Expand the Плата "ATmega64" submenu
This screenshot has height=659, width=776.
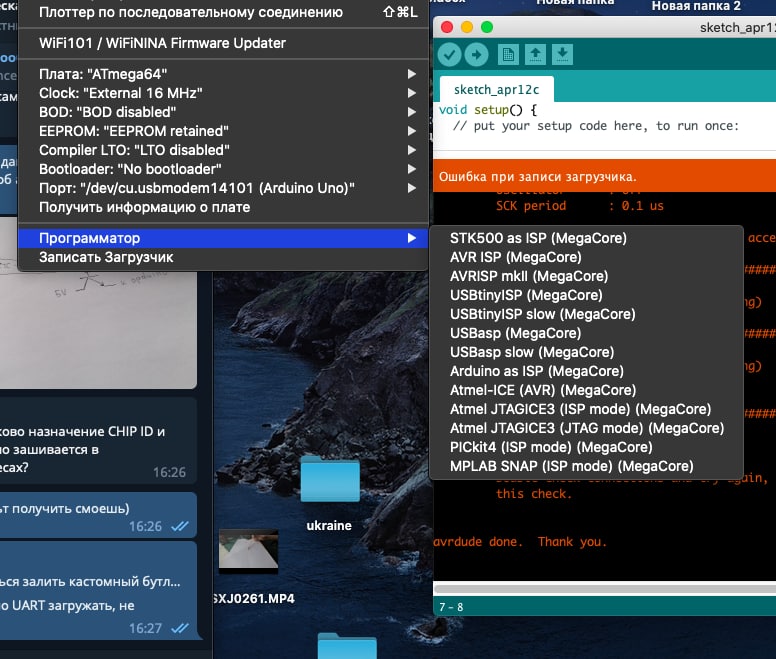tap(223, 74)
